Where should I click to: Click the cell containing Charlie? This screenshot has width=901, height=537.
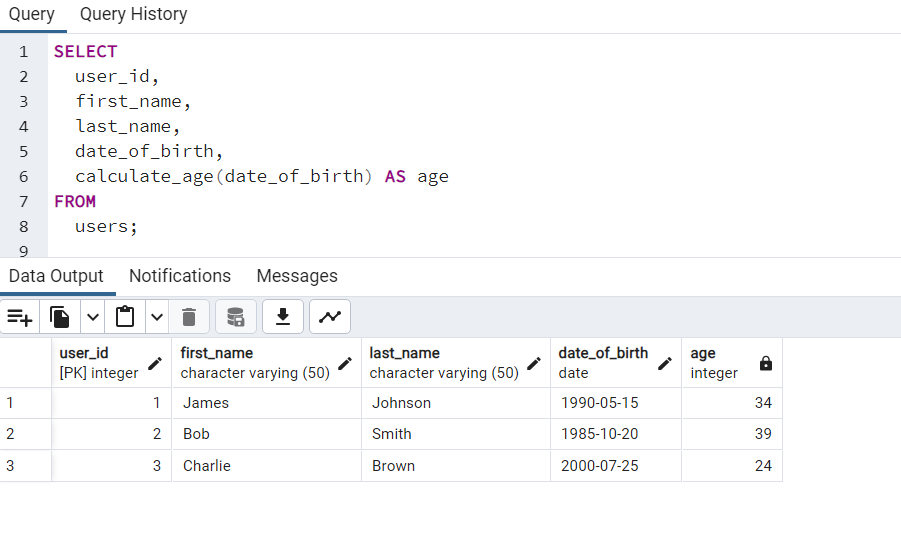tap(207, 466)
